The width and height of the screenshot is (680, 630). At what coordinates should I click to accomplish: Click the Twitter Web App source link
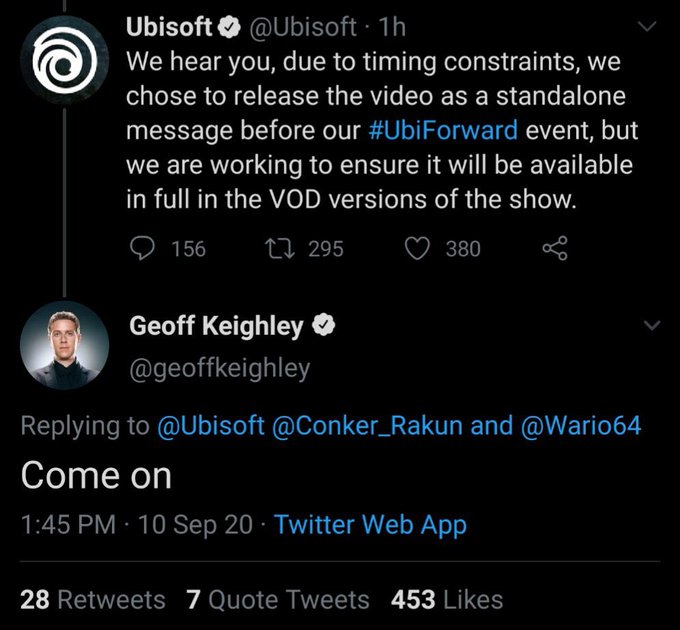pyautogui.click(x=370, y=524)
